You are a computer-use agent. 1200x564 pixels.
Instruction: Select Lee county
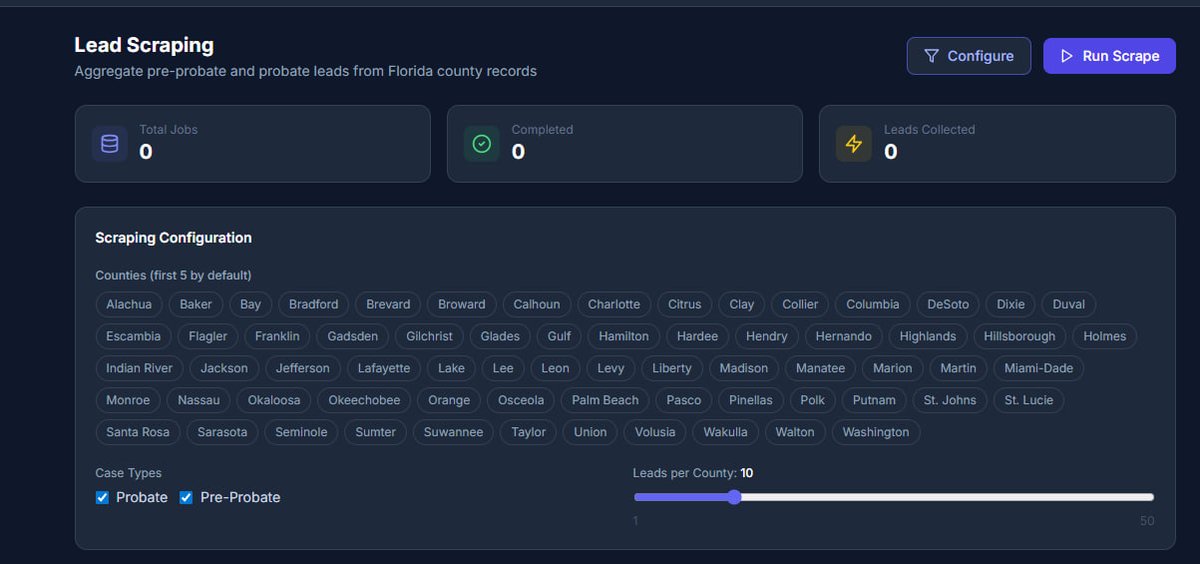[503, 368]
